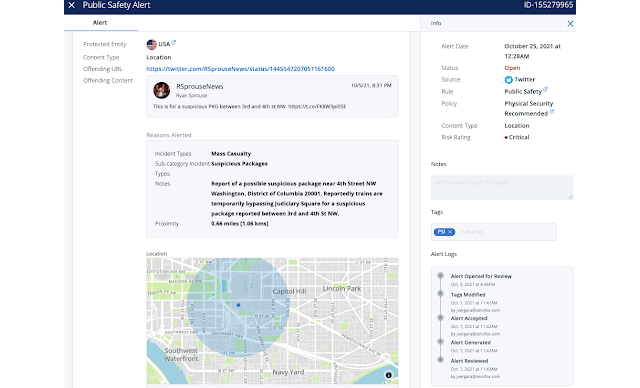640x388 pixels.
Task: Click Capitol Hill label on map
Action: pos(289,291)
